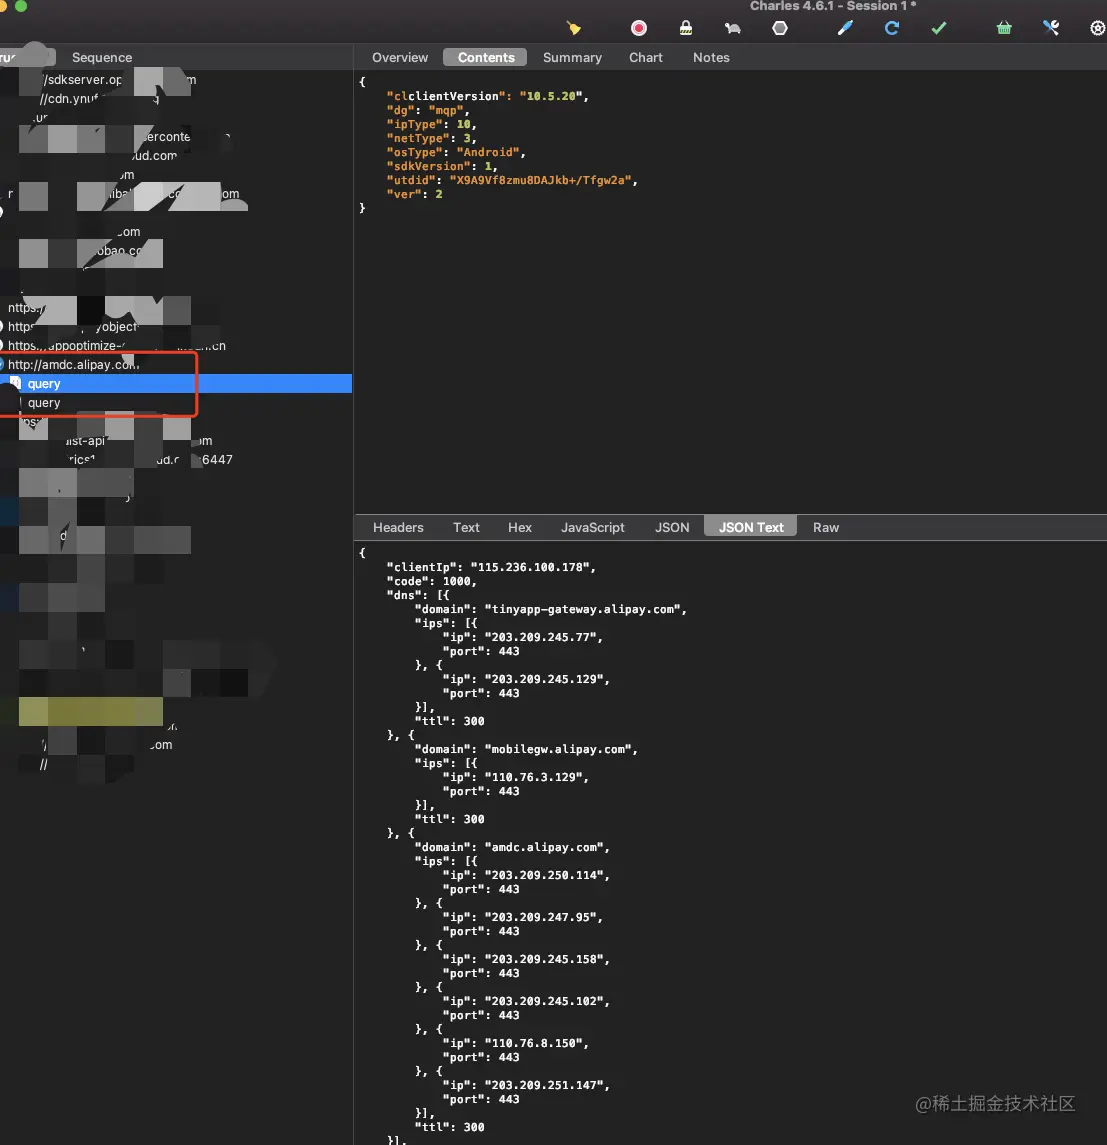Click the "osType": "Android" line

[456, 152]
